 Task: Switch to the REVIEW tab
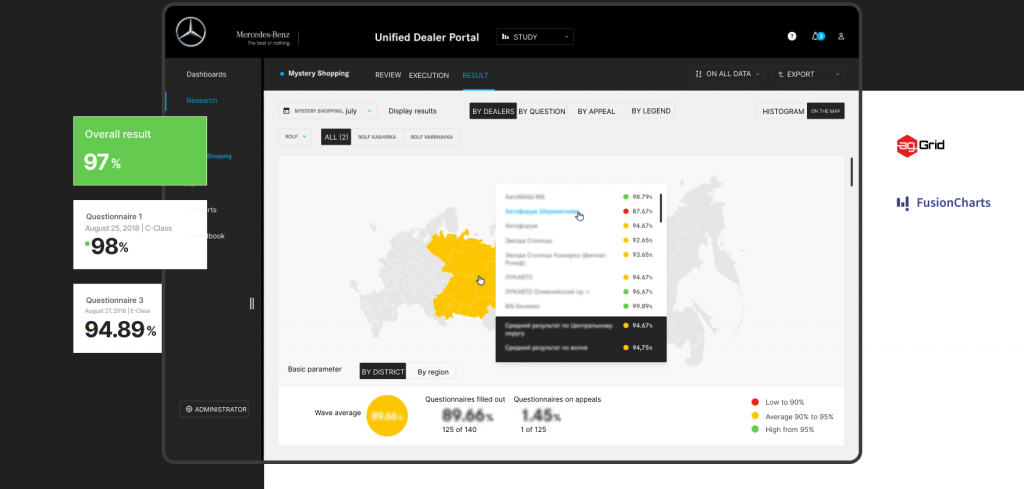[x=388, y=75]
